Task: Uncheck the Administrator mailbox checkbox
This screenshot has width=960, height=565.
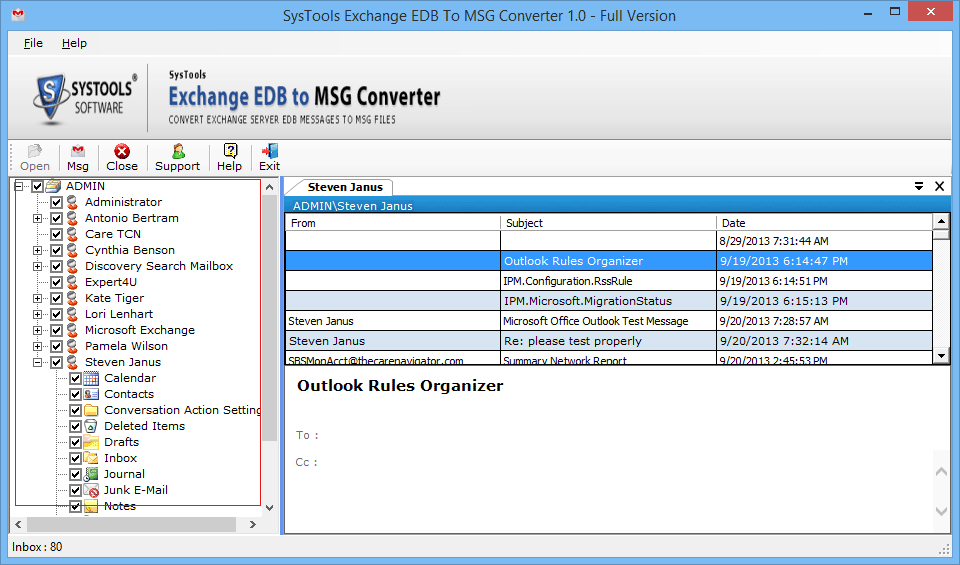Action: point(56,201)
